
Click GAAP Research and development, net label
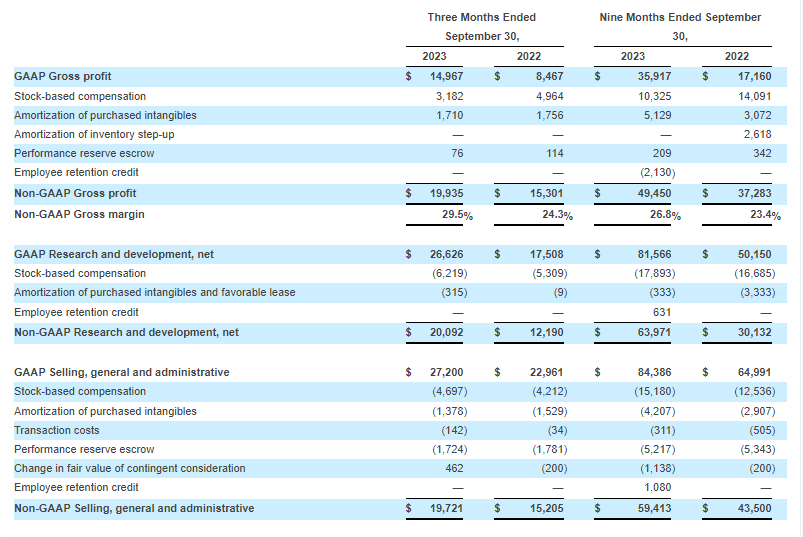coord(113,254)
